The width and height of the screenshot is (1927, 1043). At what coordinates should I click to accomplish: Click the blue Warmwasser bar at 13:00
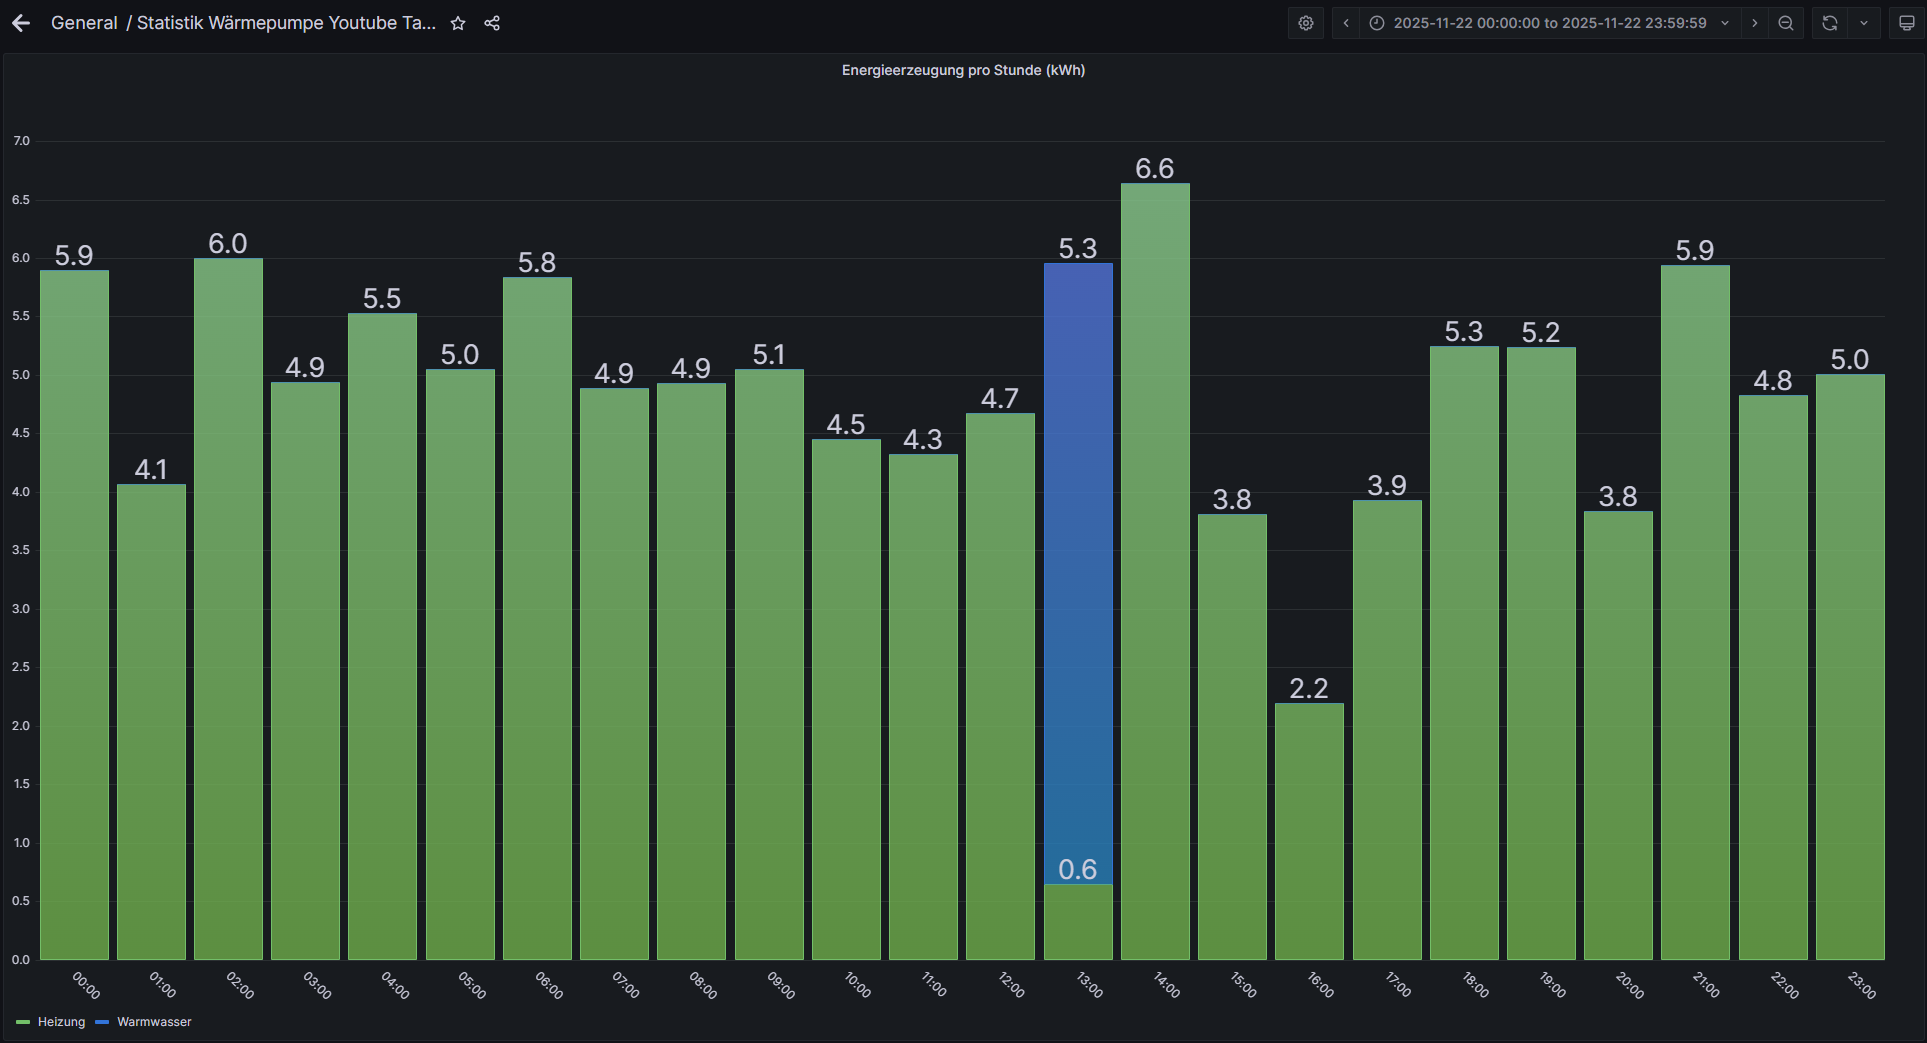(1078, 570)
